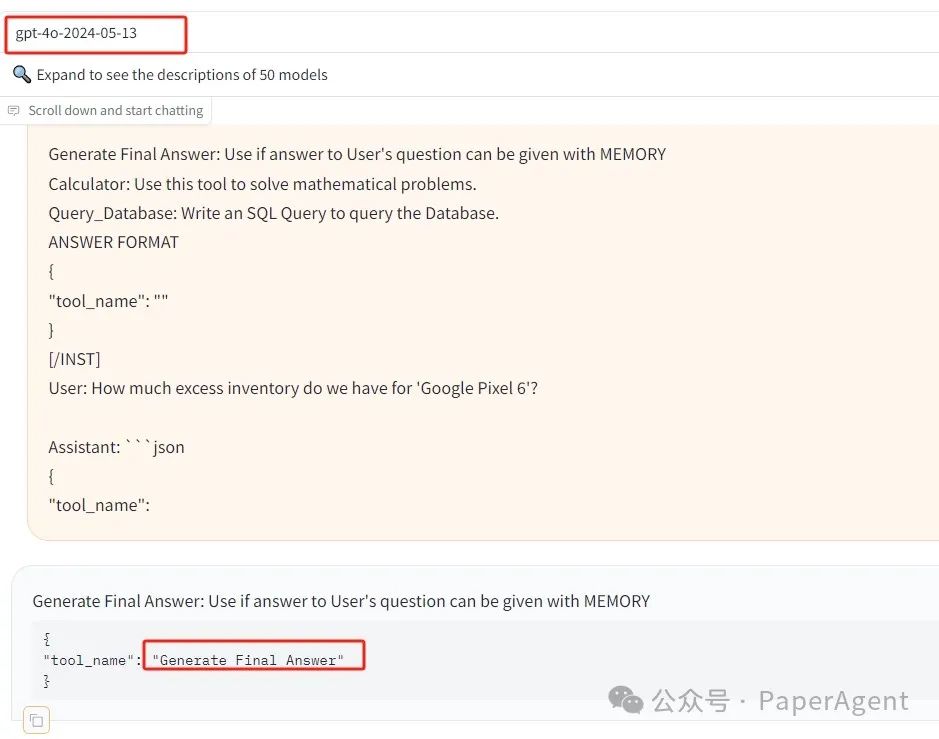939x739 pixels.
Task: Click the PaperAgent watermark text
Action: 833,701
